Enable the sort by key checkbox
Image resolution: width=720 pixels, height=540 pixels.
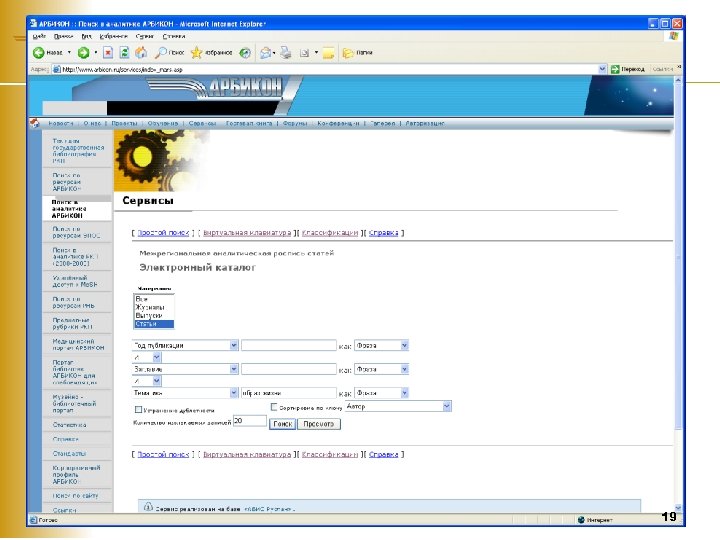(x=274, y=407)
